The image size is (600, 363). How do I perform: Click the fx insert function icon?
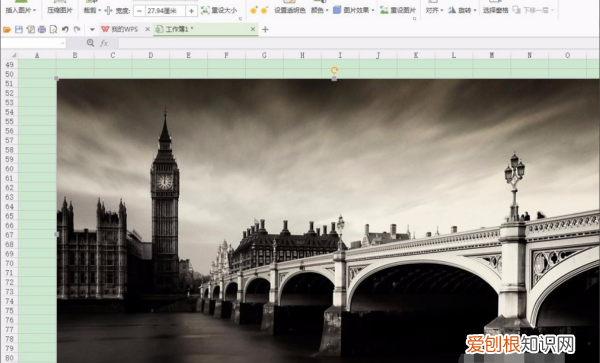point(104,43)
